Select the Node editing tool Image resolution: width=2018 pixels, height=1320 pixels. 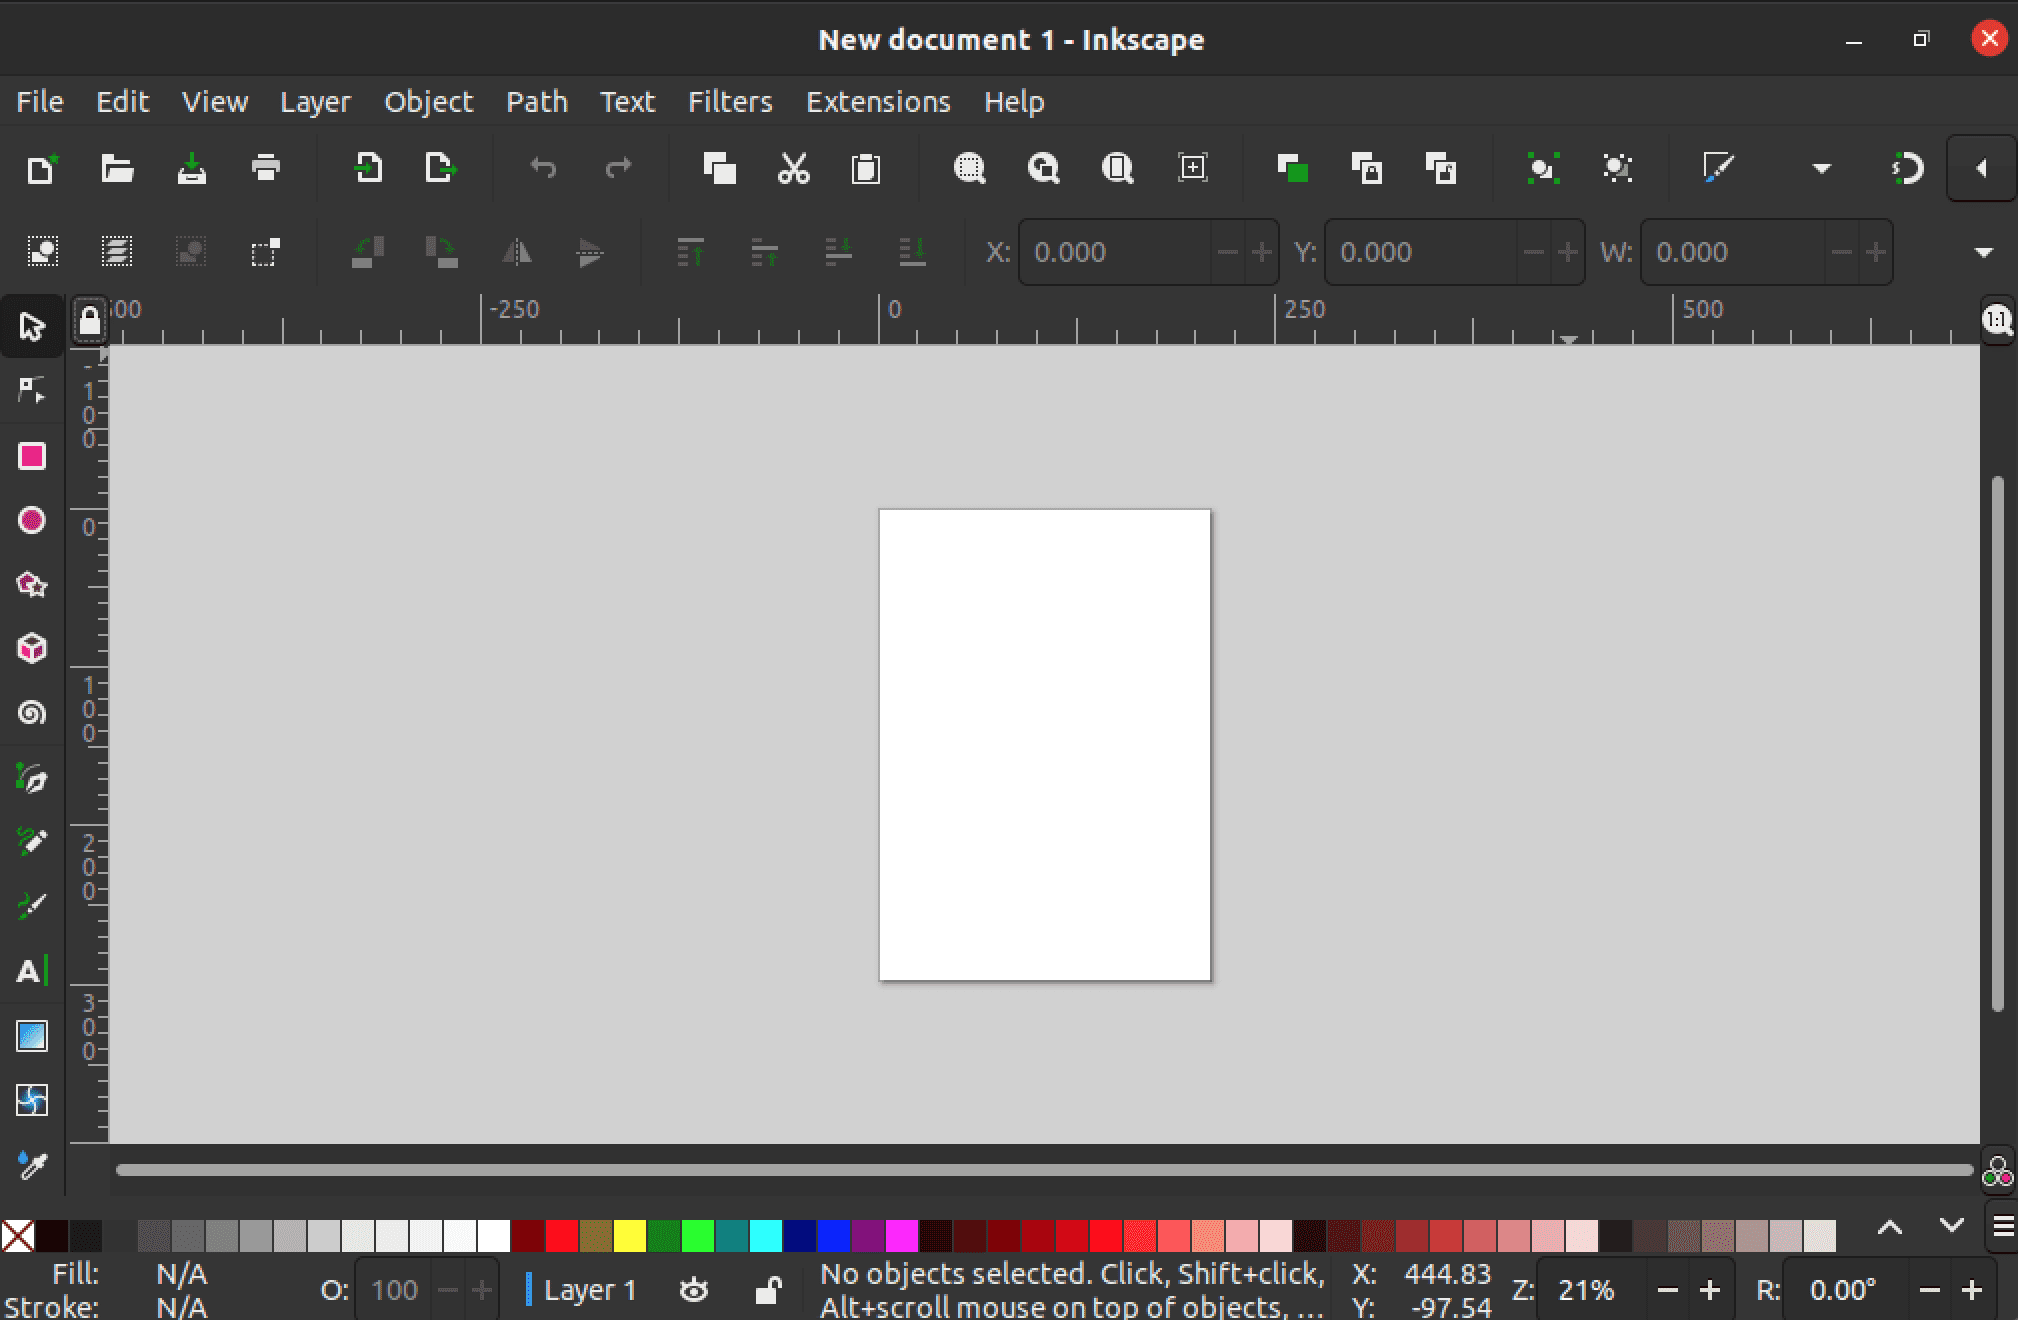[31, 390]
